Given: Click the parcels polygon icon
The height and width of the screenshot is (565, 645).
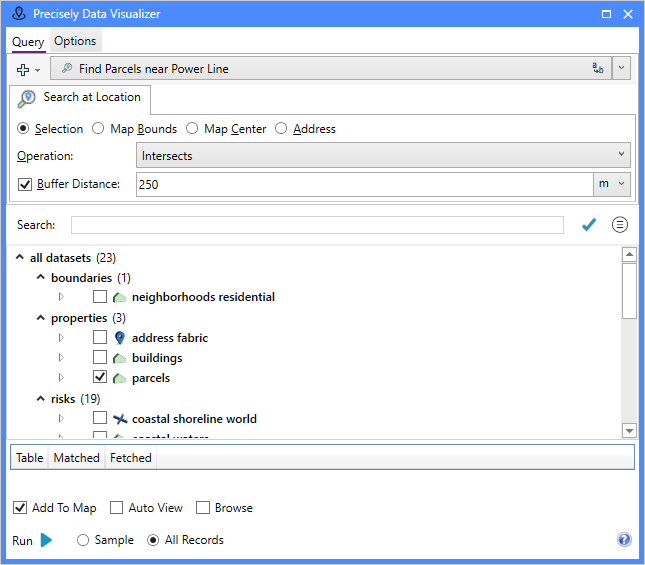Looking at the screenshot, I should pos(119,378).
